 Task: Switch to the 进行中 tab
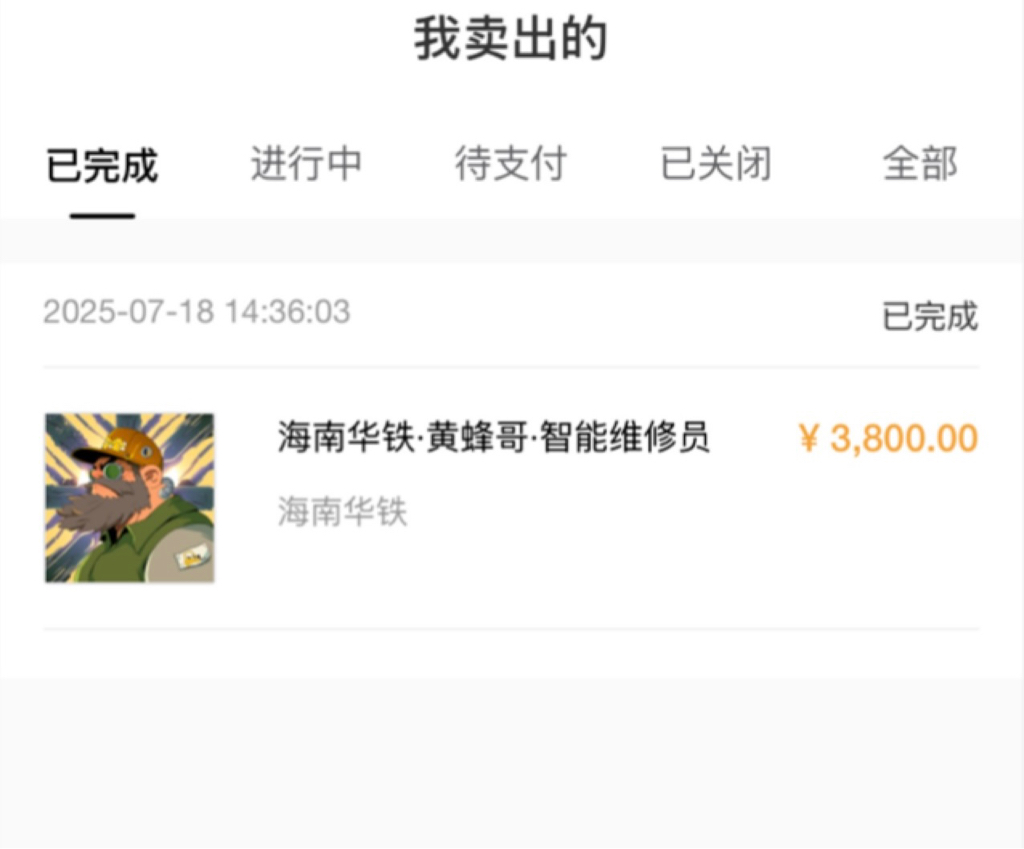pos(306,163)
